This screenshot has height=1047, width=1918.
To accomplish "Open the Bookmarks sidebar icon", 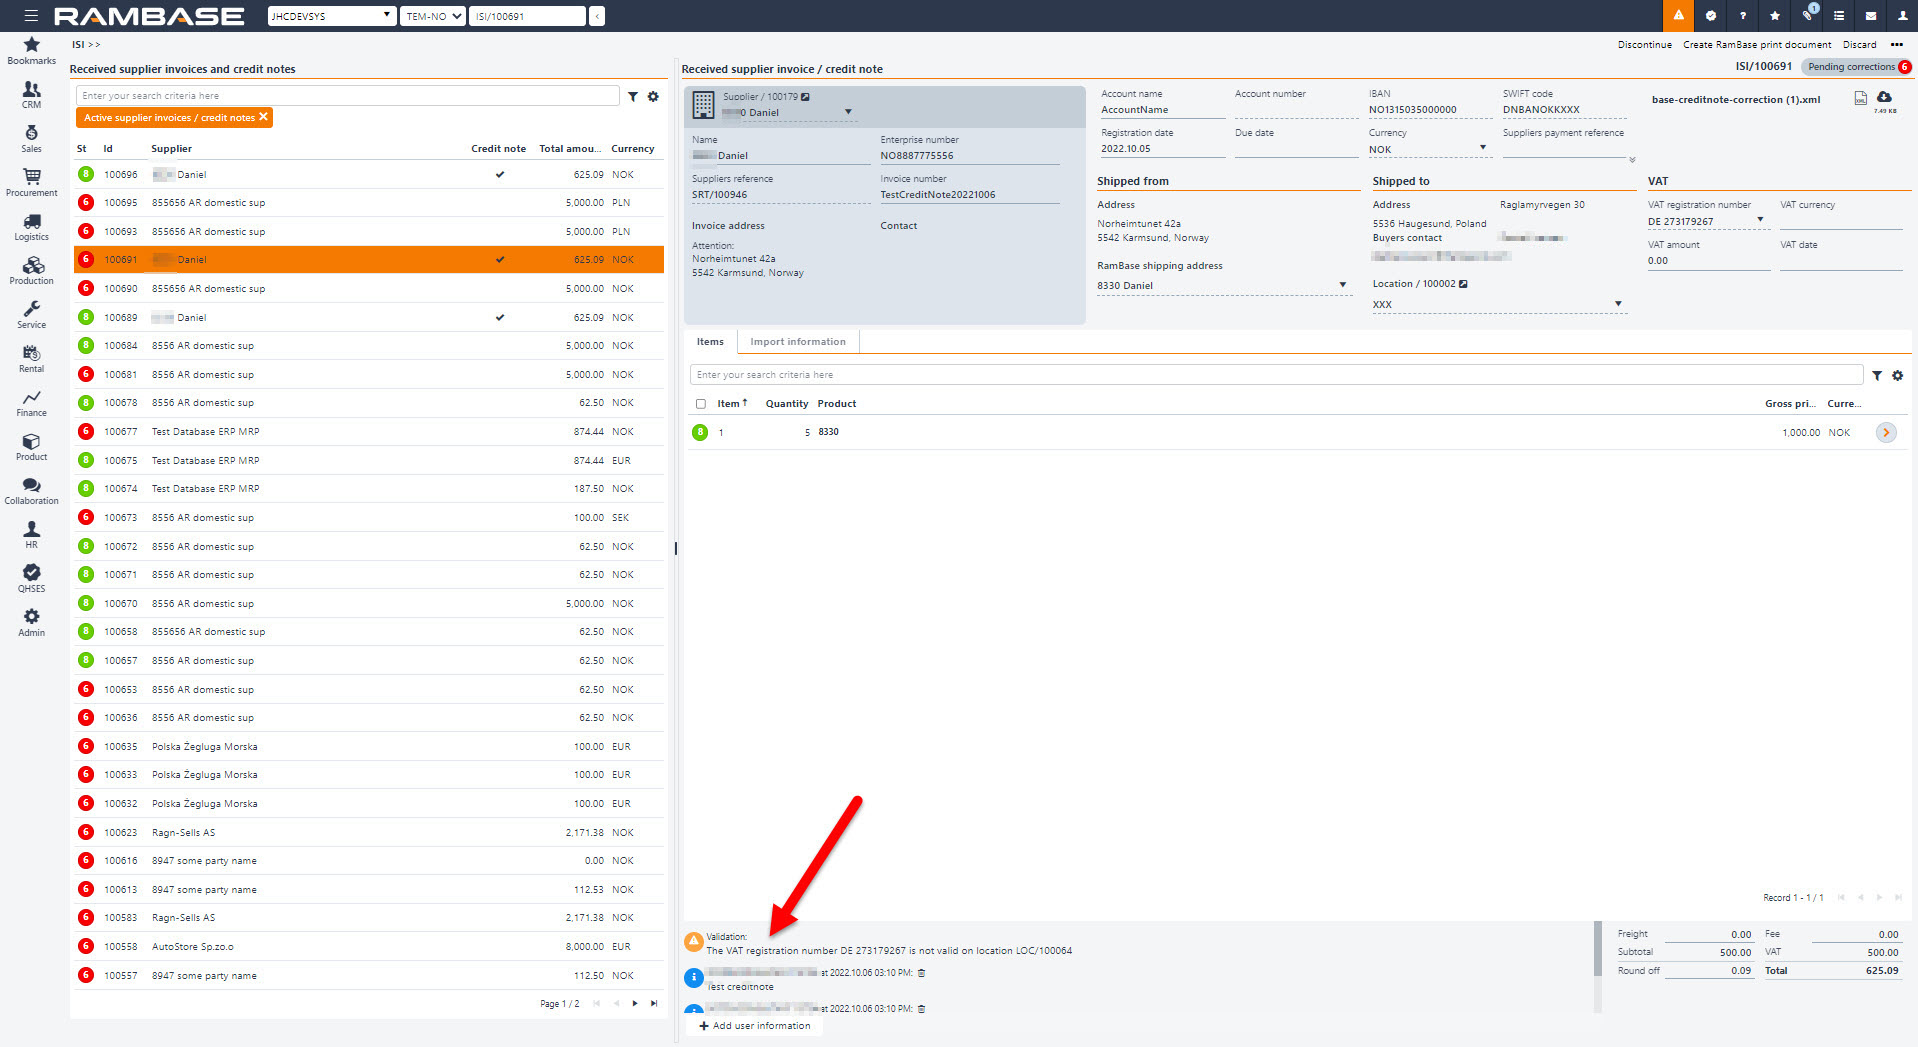I will [x=31, y=50].
